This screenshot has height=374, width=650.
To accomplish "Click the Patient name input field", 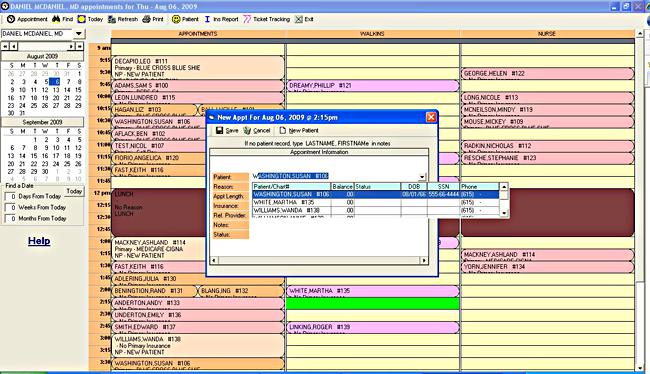I will (x=335, y=176).
